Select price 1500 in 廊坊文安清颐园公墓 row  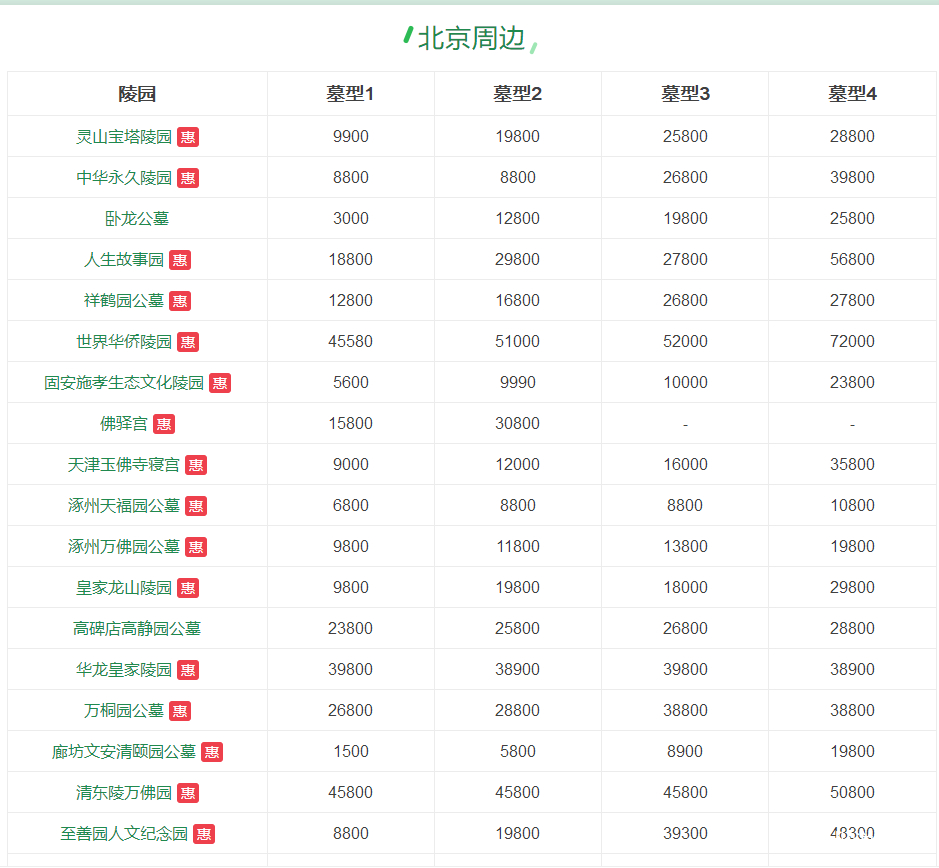tap(351, 751)
